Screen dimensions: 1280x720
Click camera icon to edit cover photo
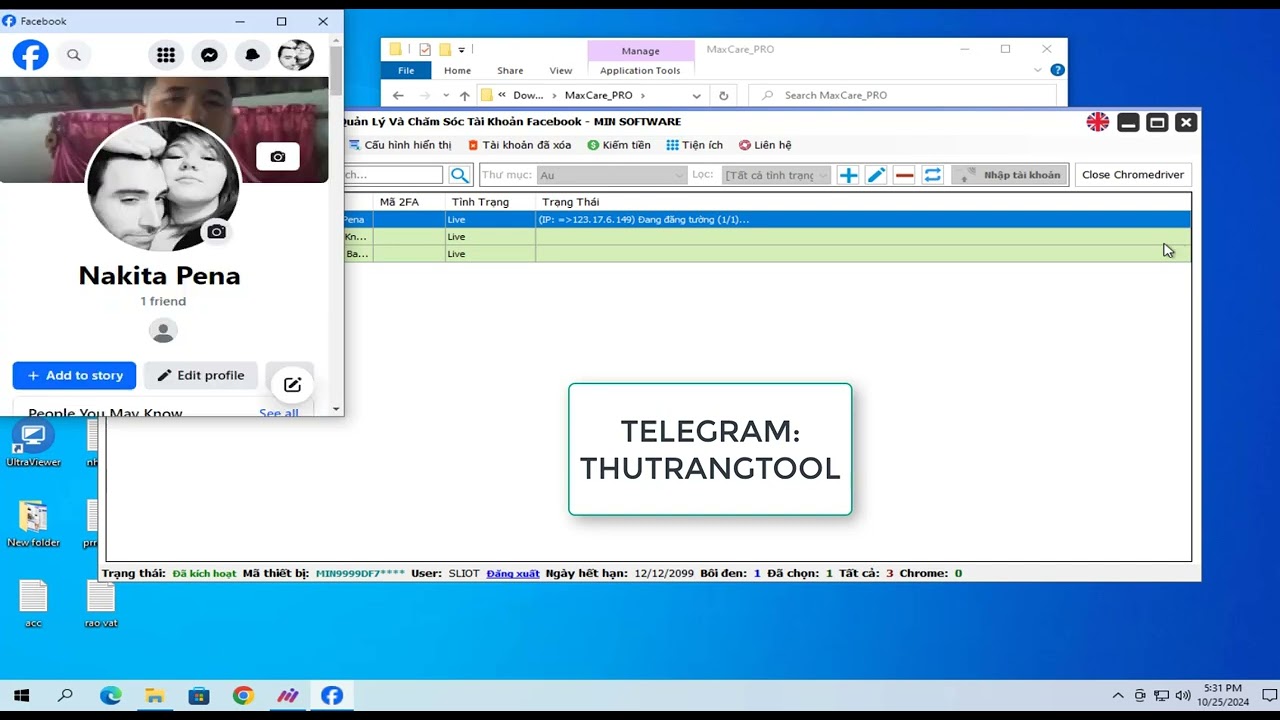(x=278, y=156)
